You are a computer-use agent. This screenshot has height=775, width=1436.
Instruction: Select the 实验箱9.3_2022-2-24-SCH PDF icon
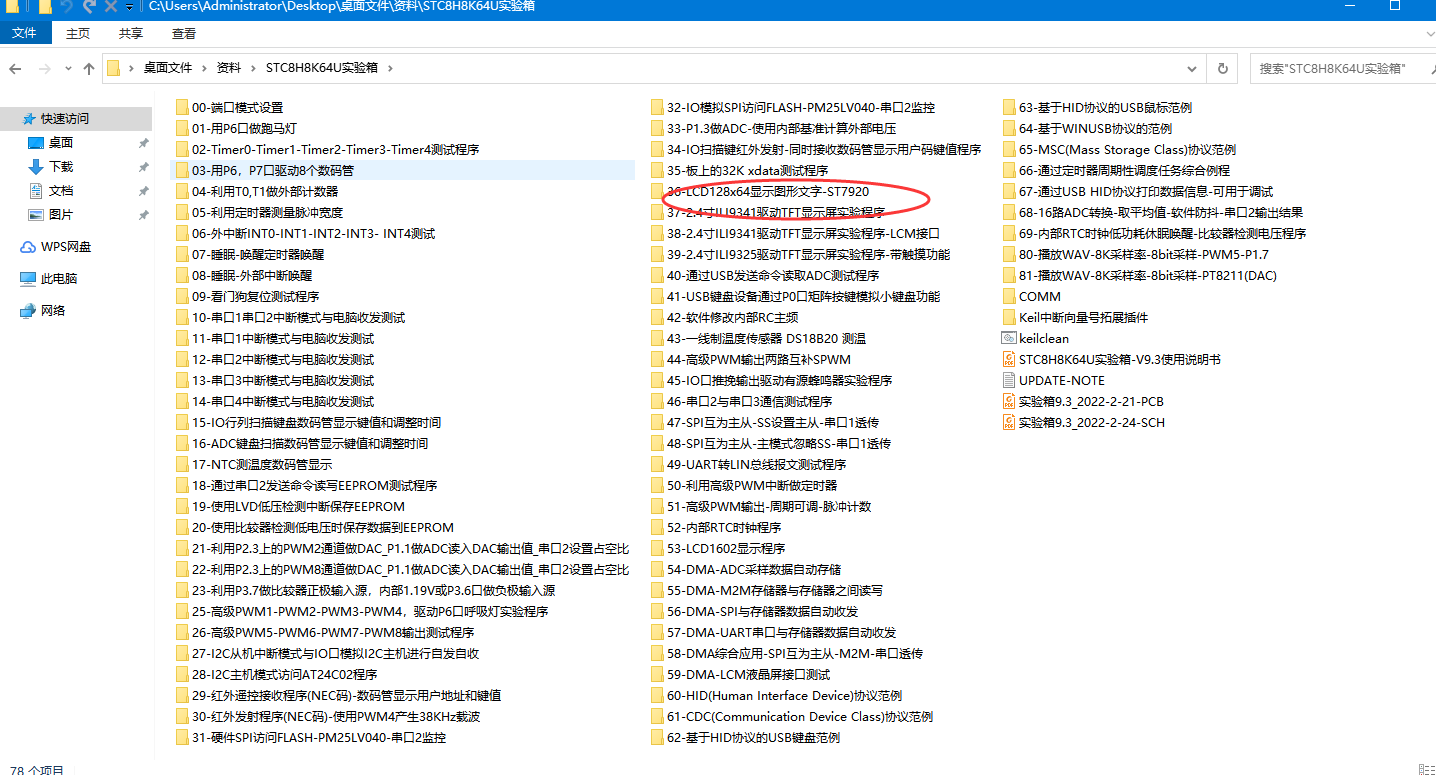point(1009,422)
